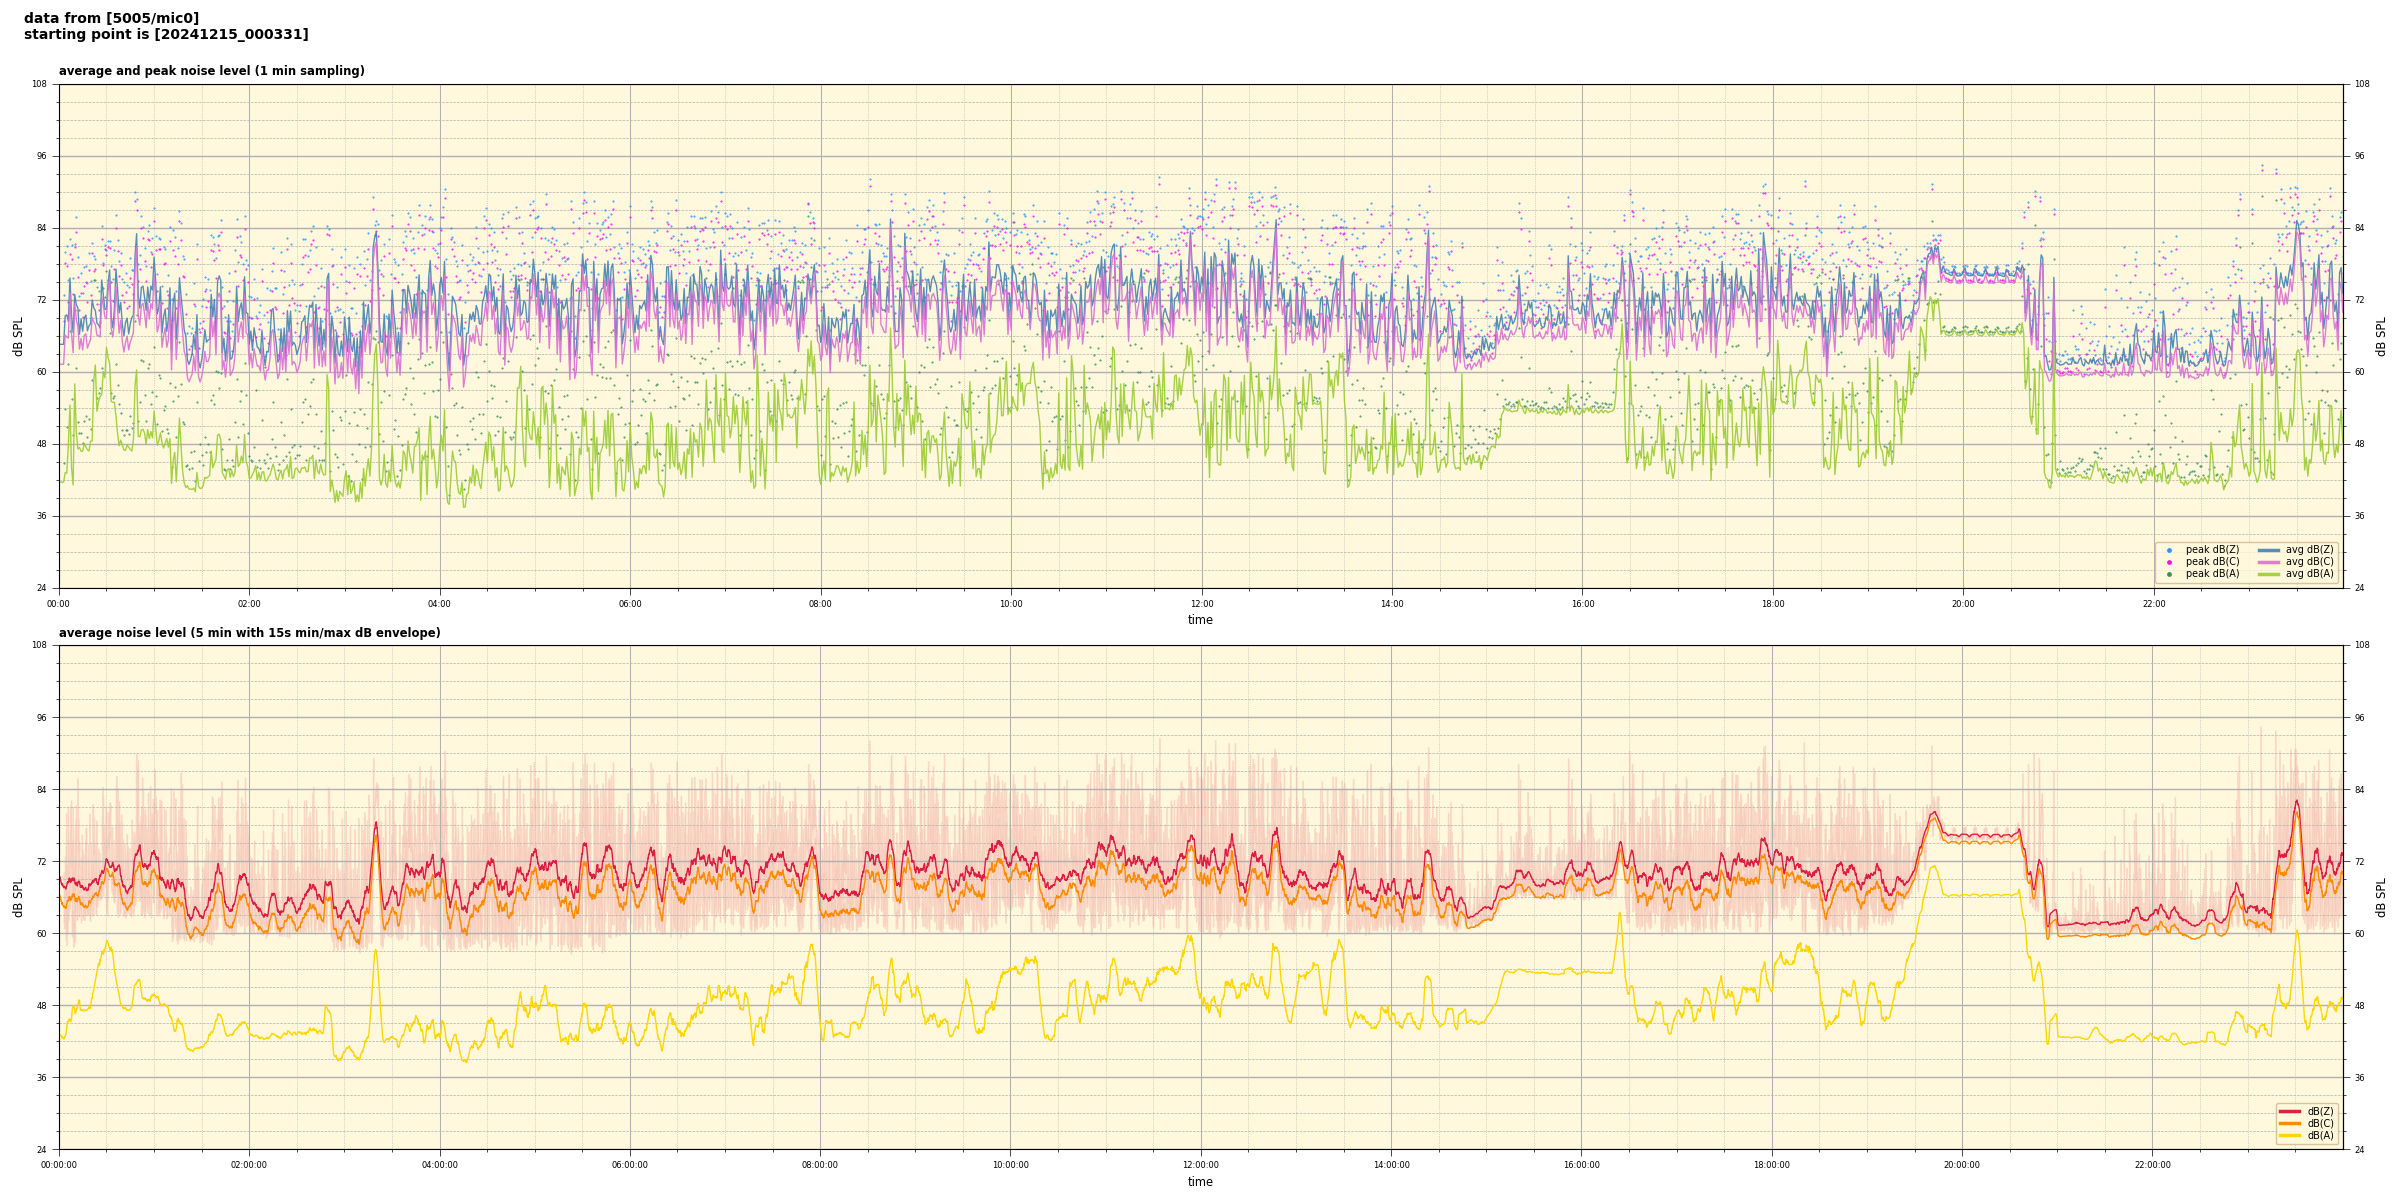Image resolution: width=2400 pixels, height=1200 pixels.
Task: Click the bottom chart 'time' axis label
Action: [1200, 1182]
